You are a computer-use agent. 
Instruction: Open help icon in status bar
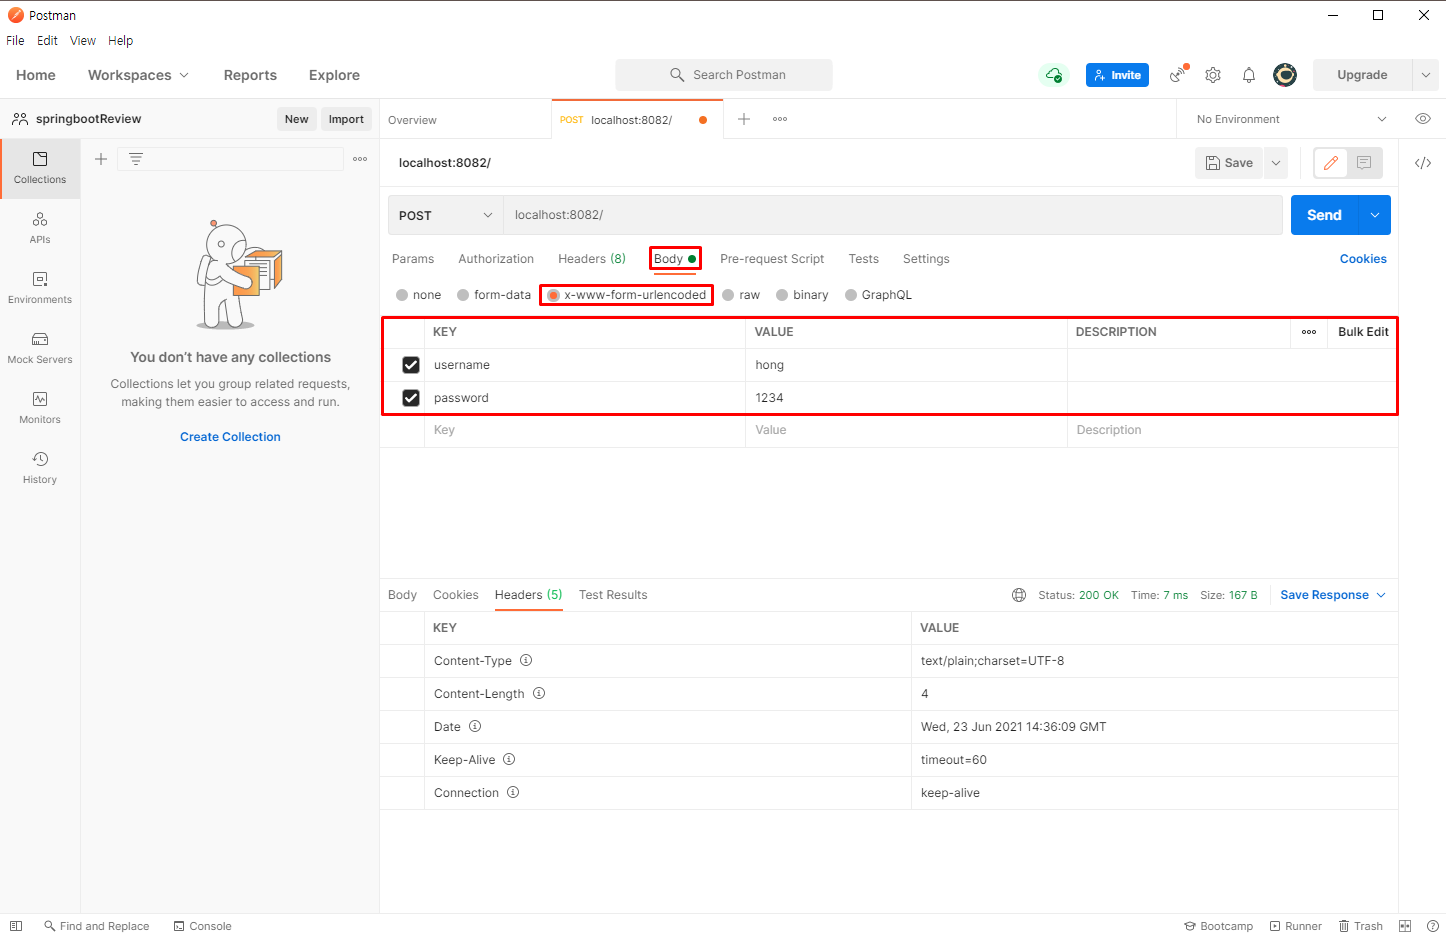point(1432,926)
